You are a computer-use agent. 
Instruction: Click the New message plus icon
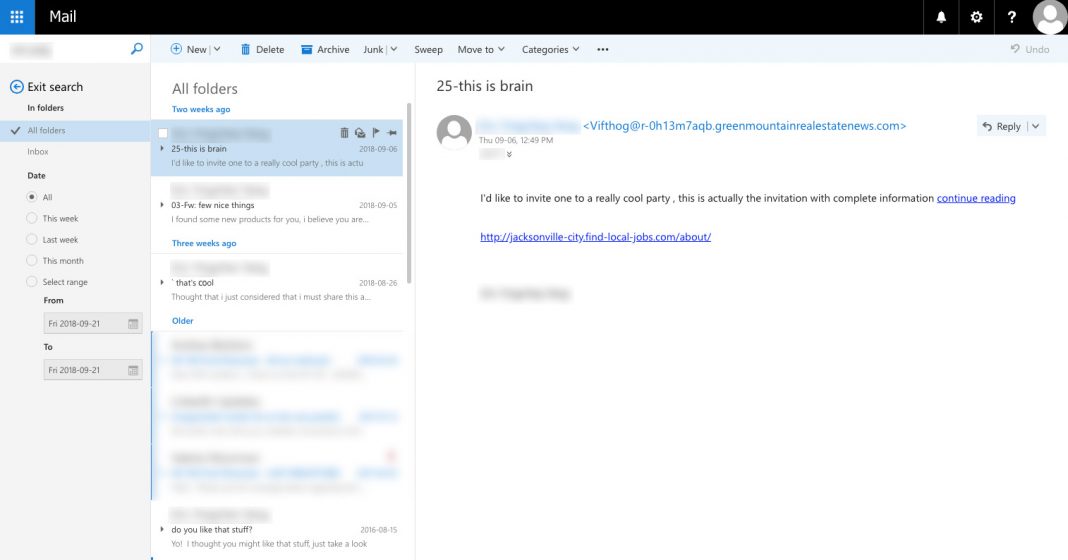(176, 49)
